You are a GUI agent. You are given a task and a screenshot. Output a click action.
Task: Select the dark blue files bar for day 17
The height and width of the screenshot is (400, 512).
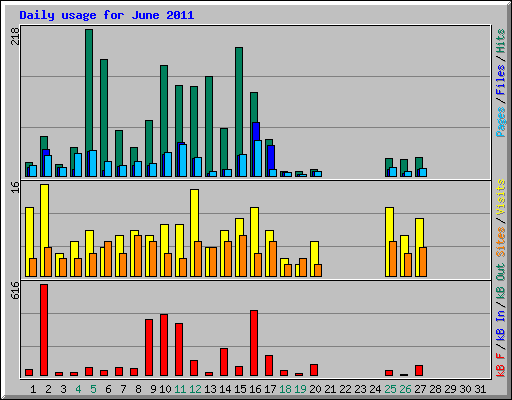(271, 157)
